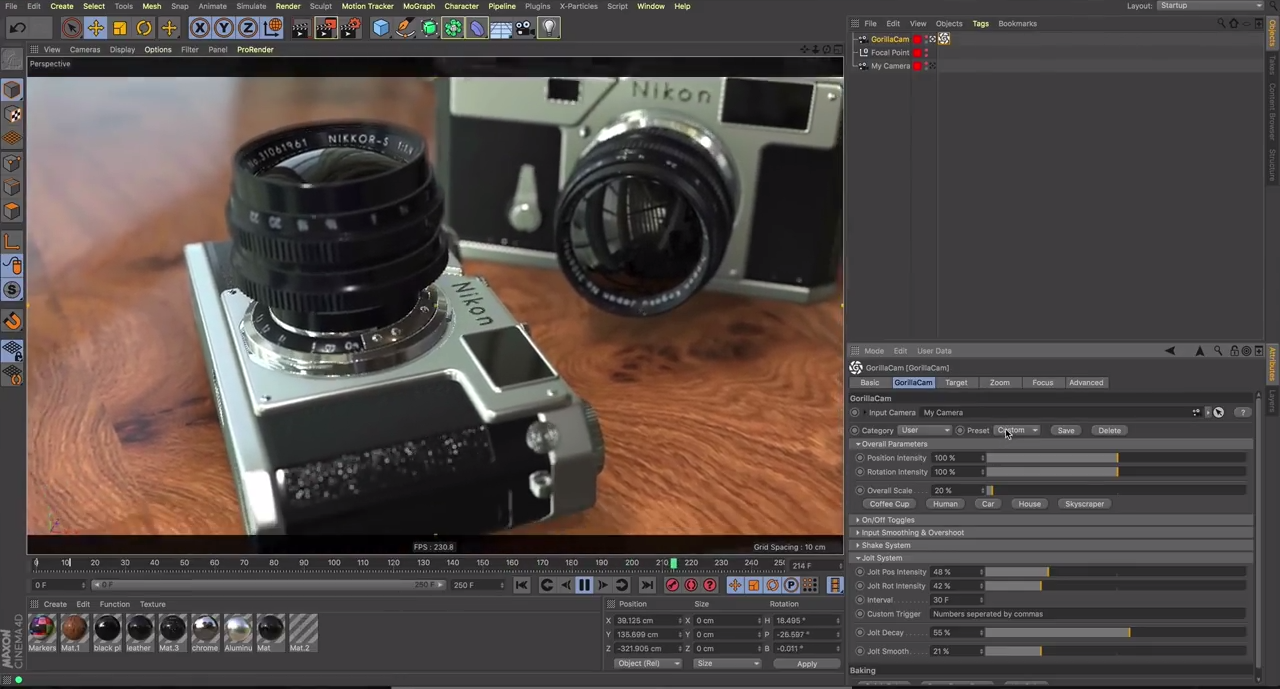This screenshot has height=689, width=1280.
Task: Select My Camera object in hierarchy
Action: click(889, 66)
